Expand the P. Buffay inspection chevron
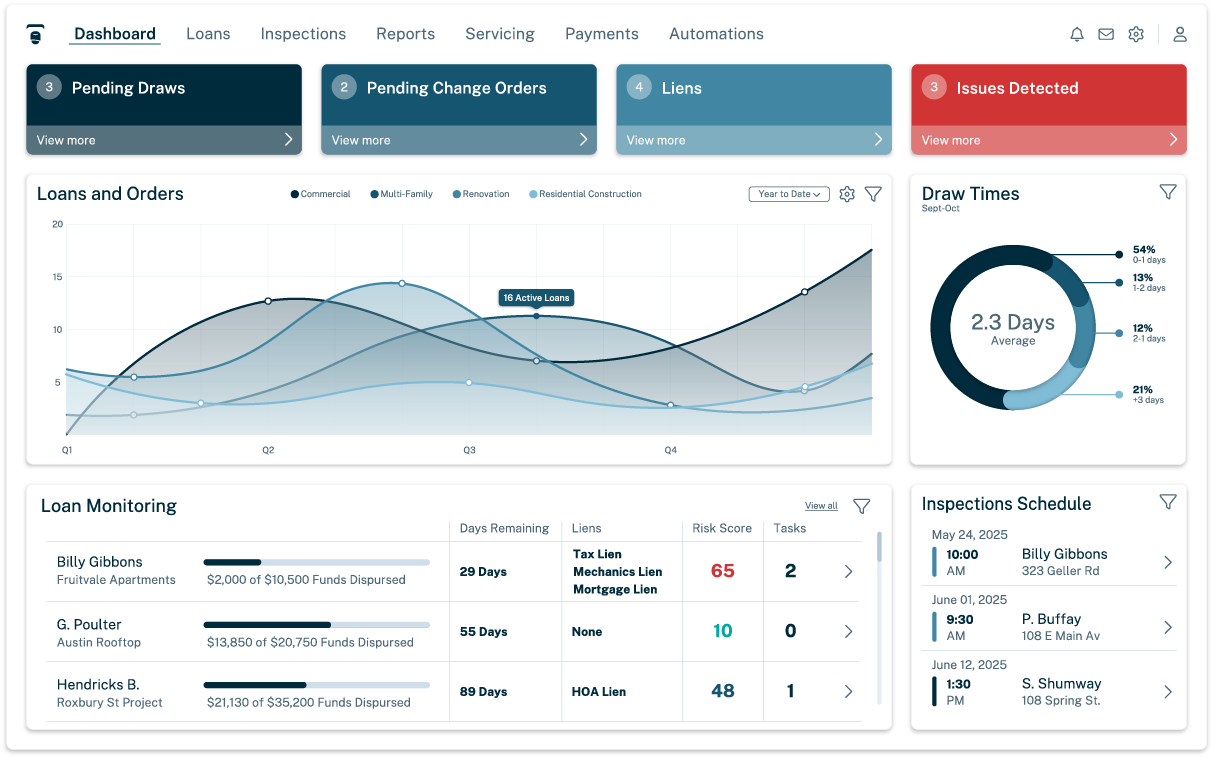 coord(1167,627)
